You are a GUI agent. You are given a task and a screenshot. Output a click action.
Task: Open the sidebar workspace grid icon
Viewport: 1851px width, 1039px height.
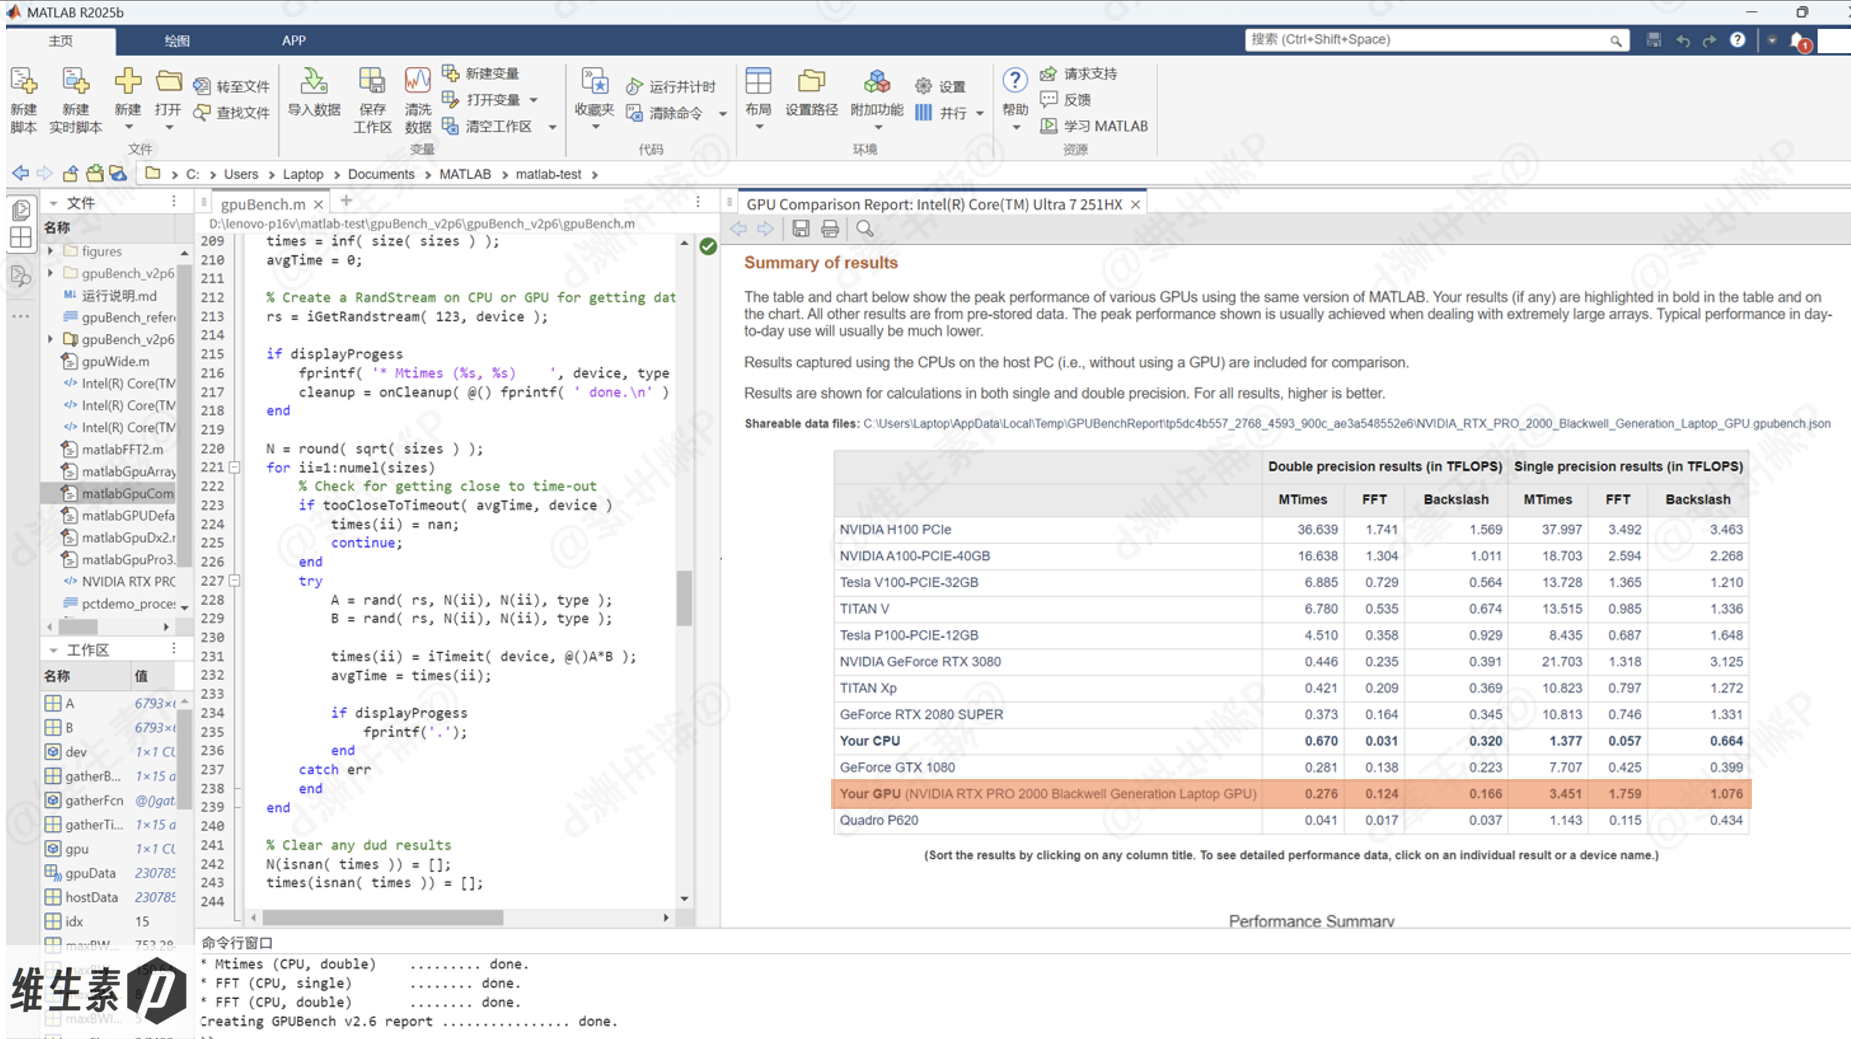click(21, 238)
